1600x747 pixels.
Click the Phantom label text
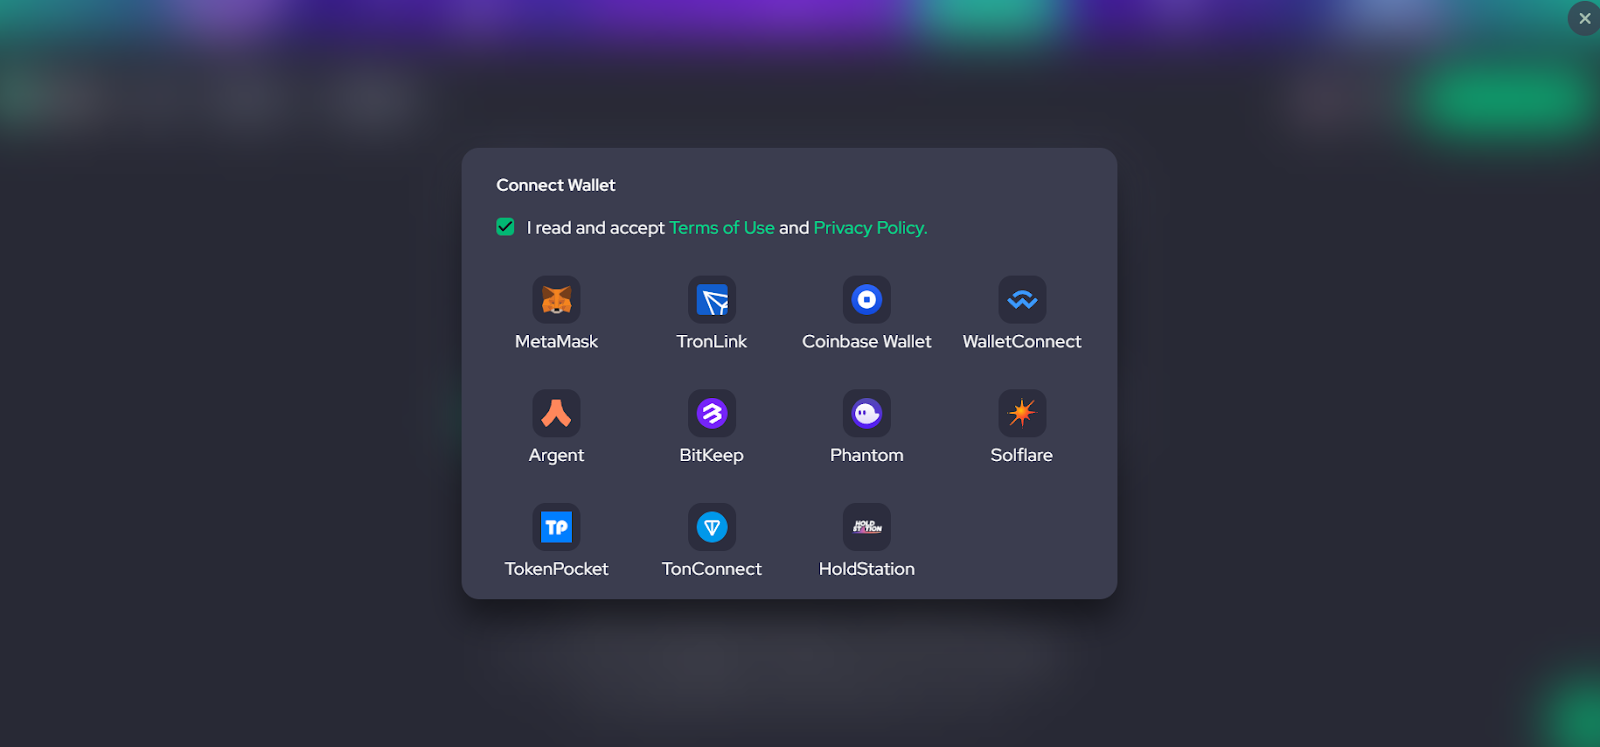867,455
